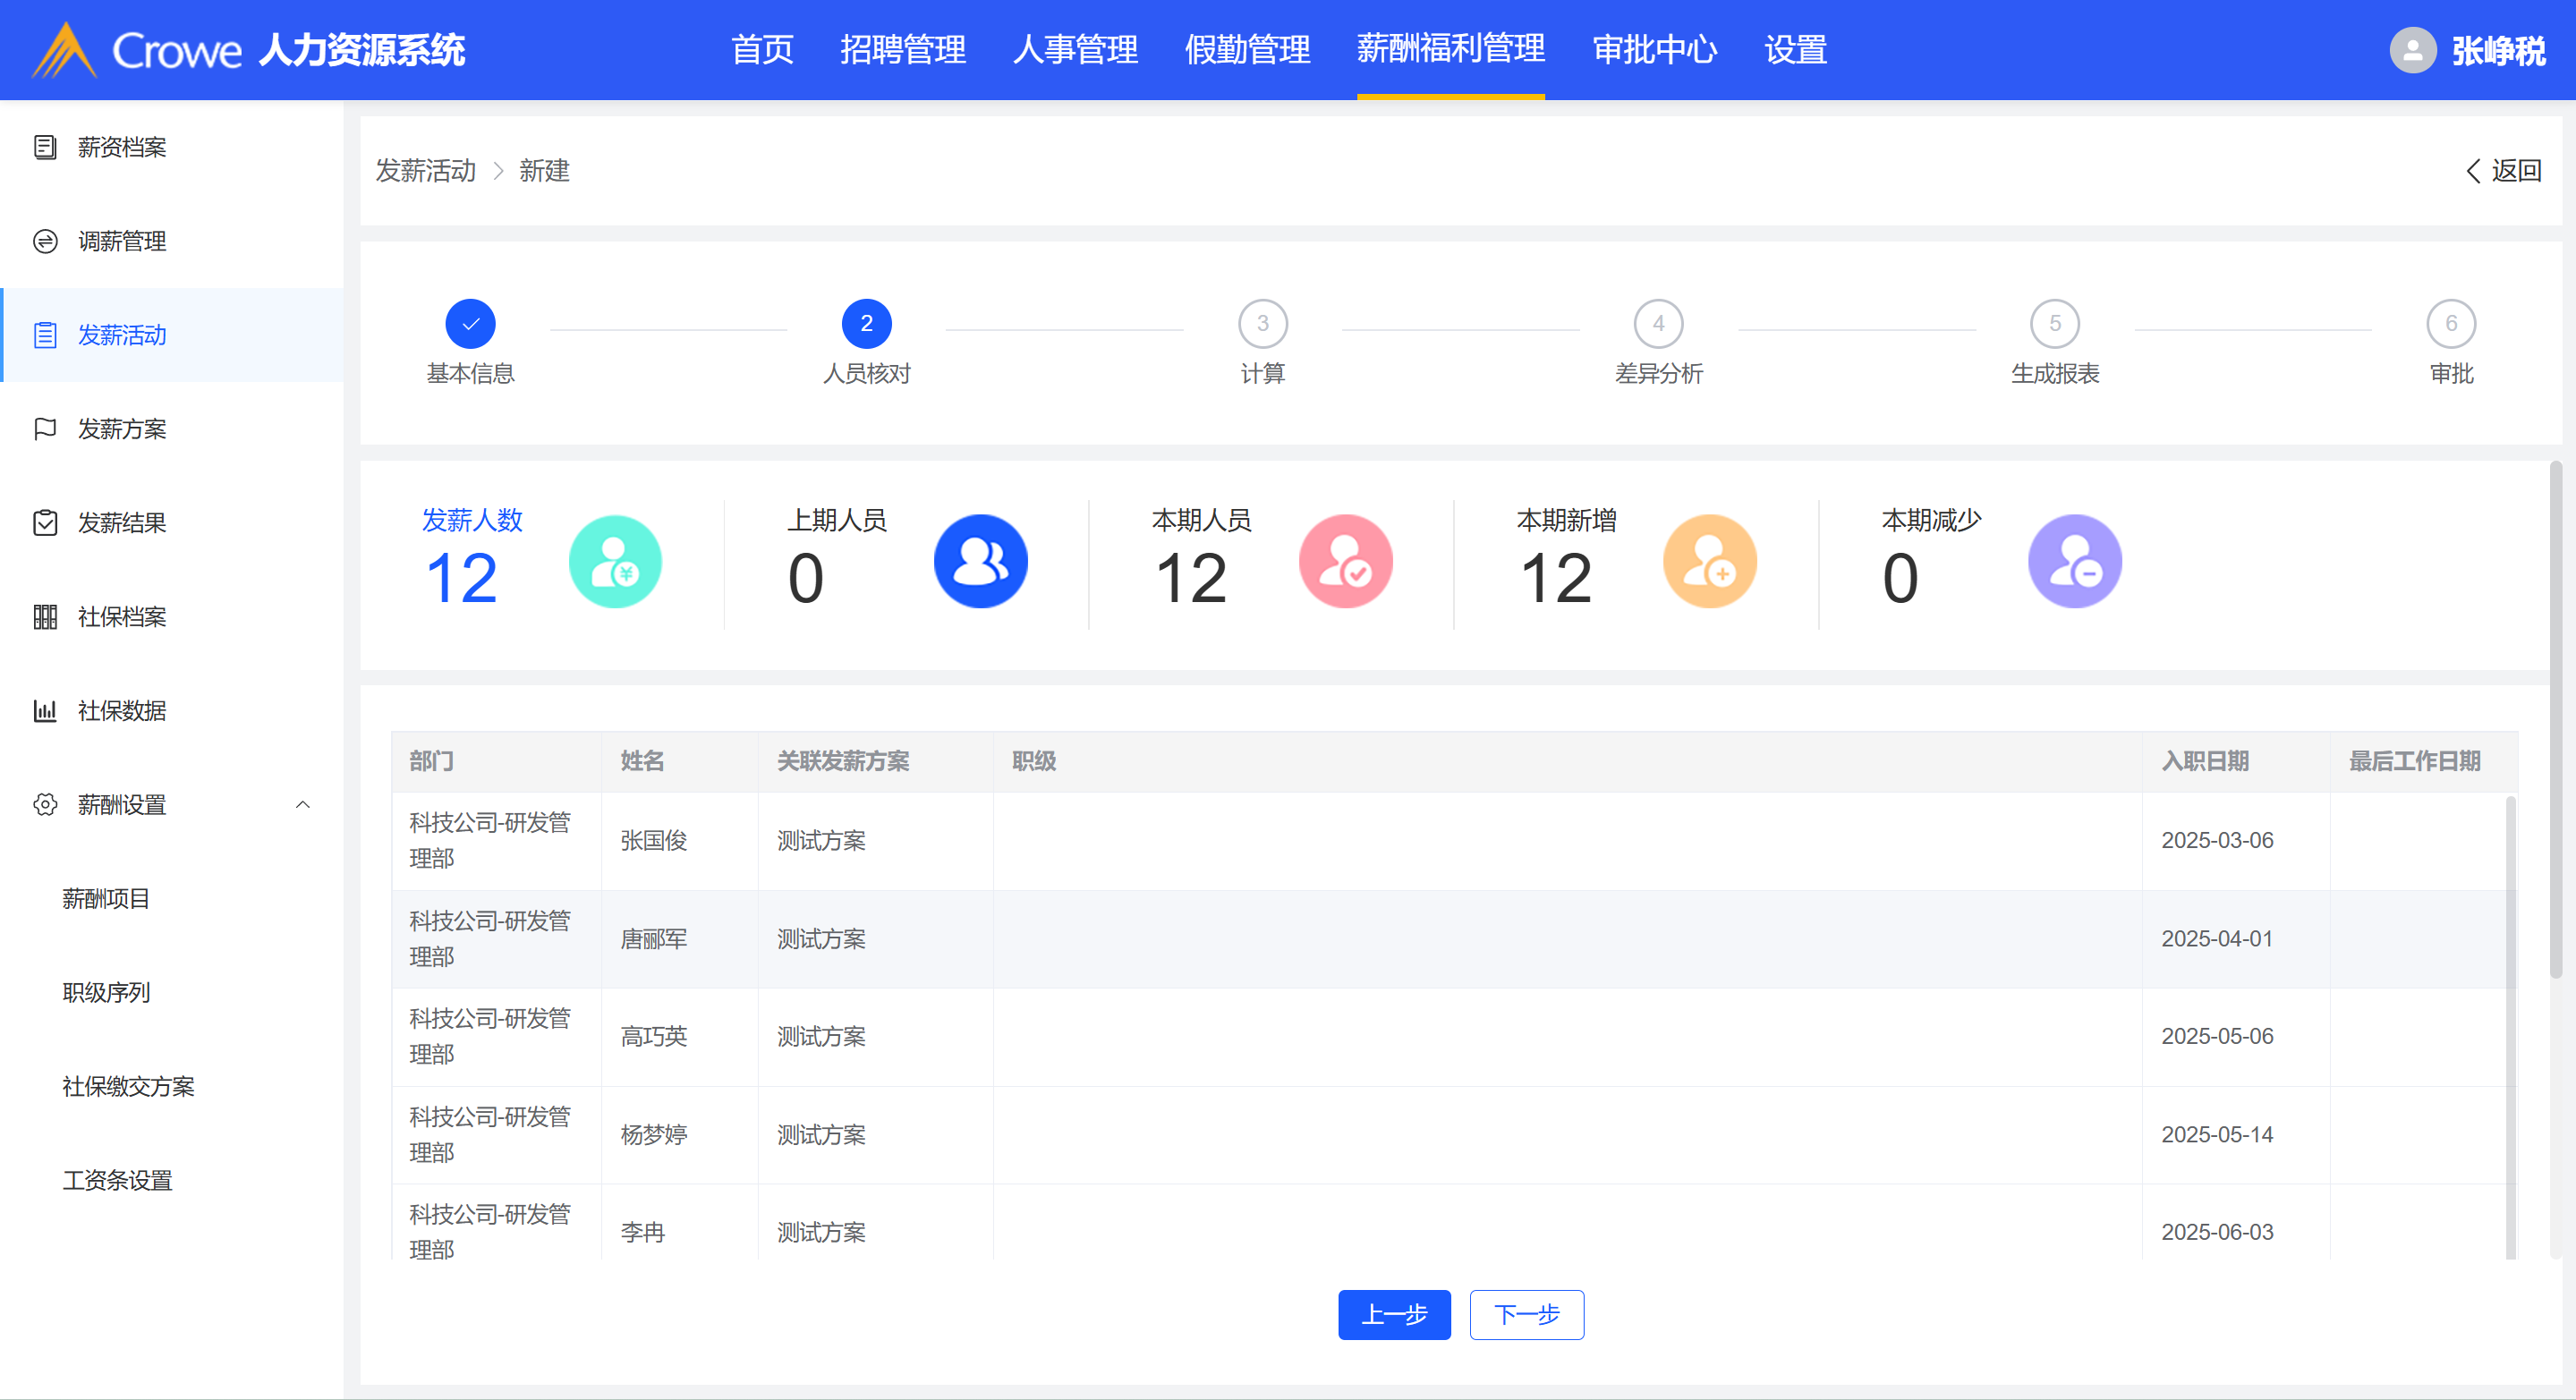Open the 假勤管理 top menu
The height and width of the screenshot is (1400, 2576).
point(1247,50)
